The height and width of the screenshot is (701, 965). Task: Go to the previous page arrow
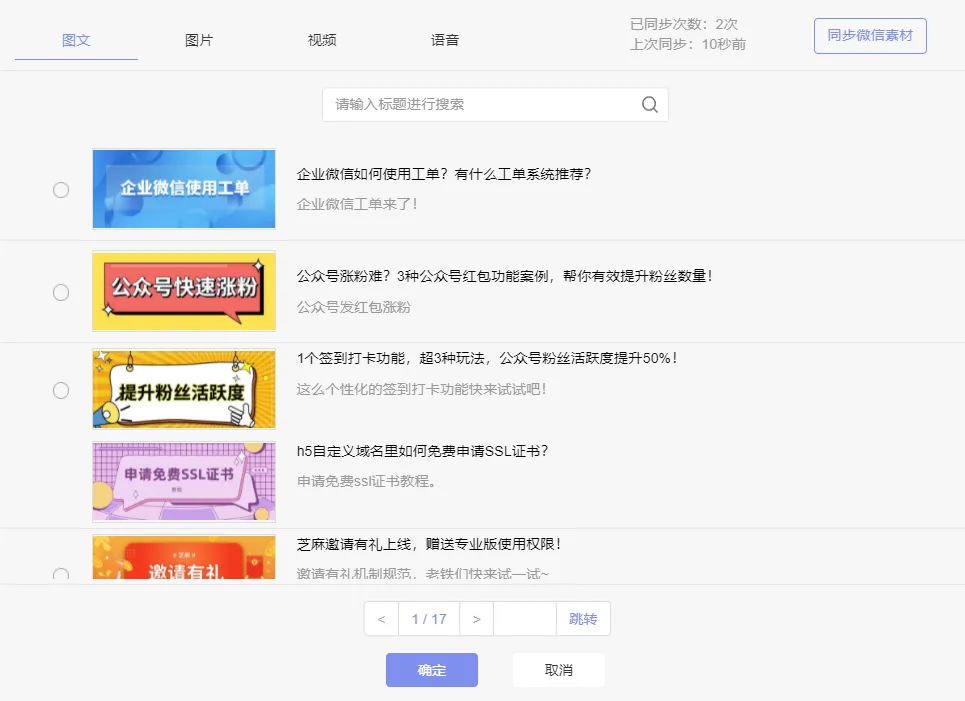point(382,619)
